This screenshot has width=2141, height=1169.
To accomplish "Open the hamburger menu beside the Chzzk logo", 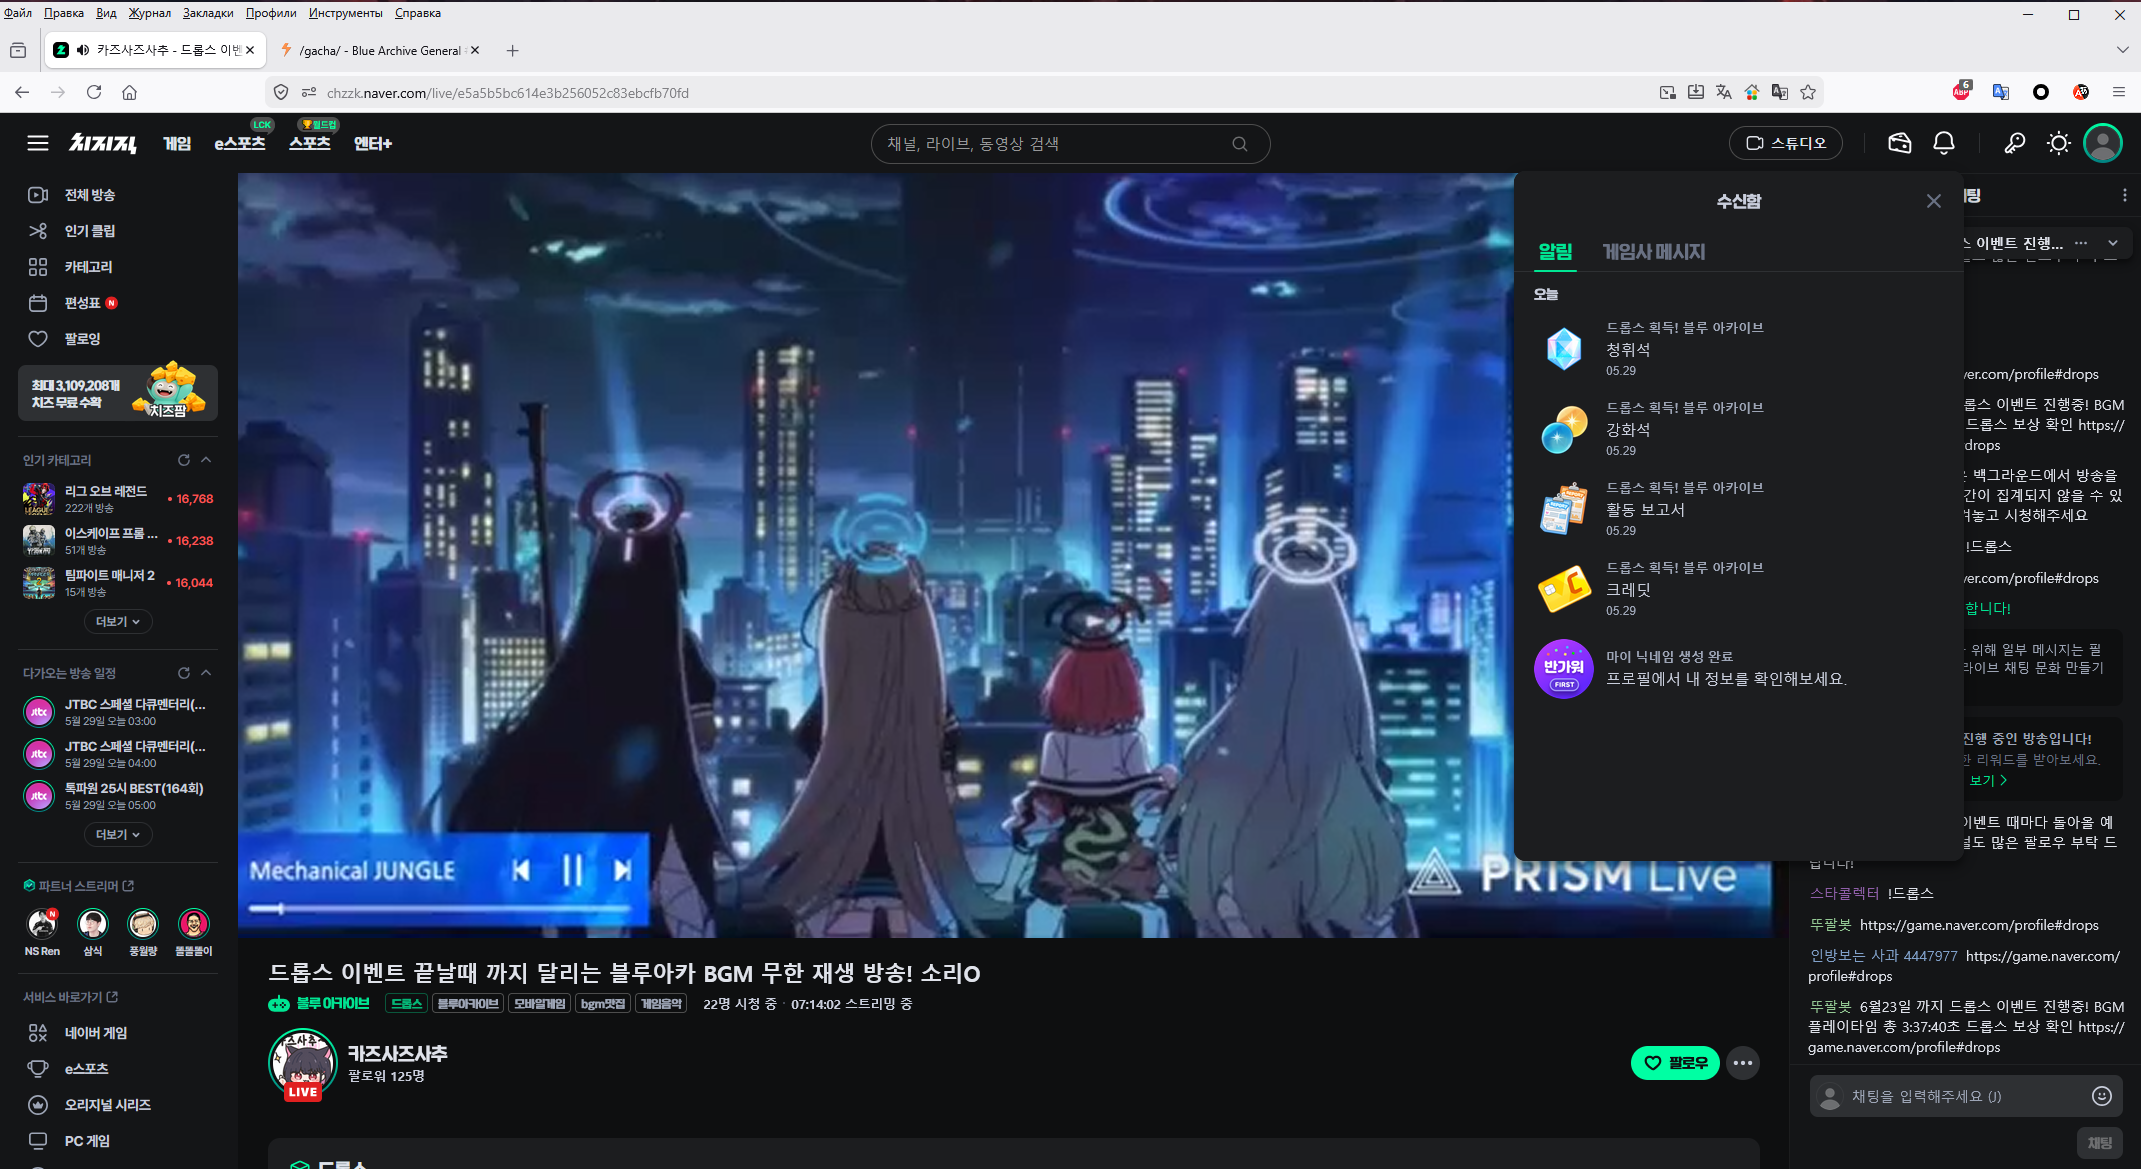I will [x=38, y=143].
